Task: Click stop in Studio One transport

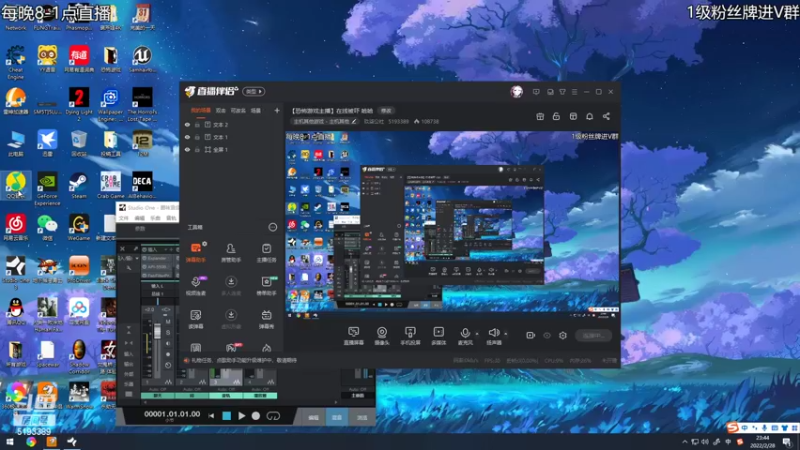Action: pyautogui.click(x=227, y=416)
